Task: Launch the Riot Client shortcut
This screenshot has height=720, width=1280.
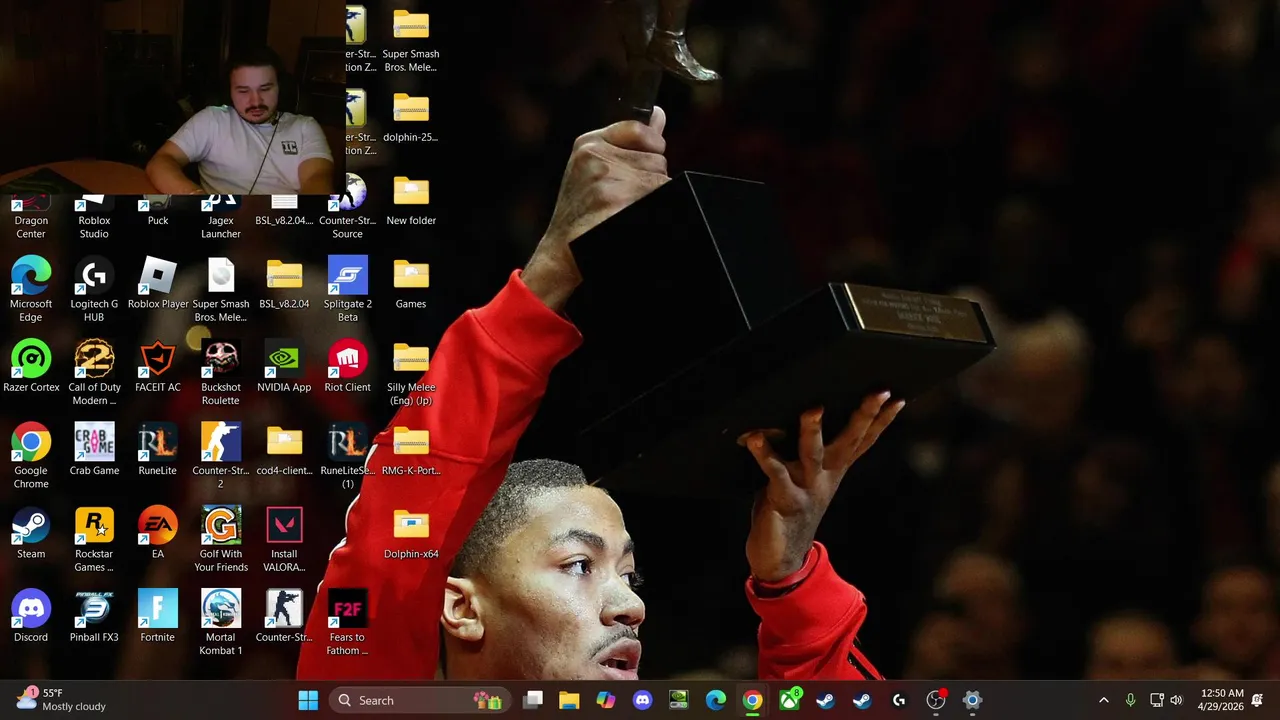Action: (x=348, y=367)
